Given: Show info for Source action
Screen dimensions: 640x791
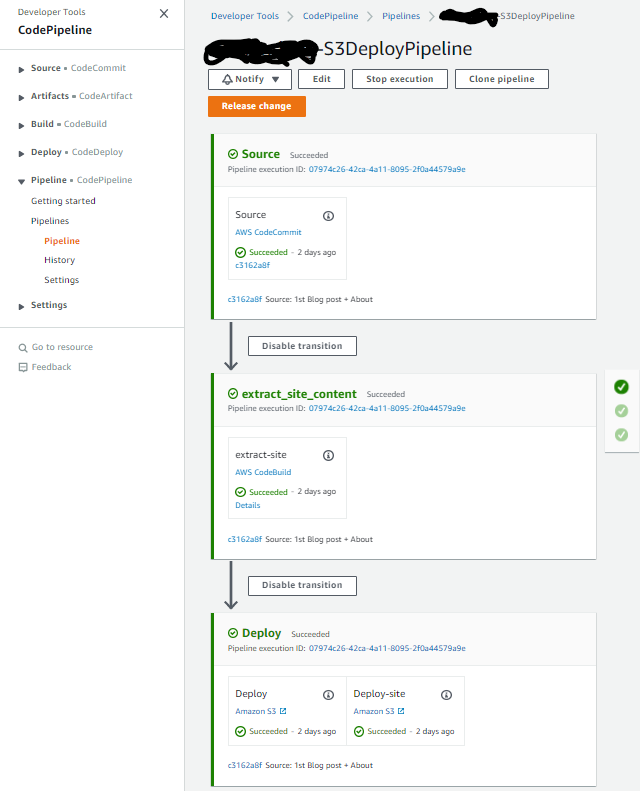Looking at the screenshot, I should 328,216.
